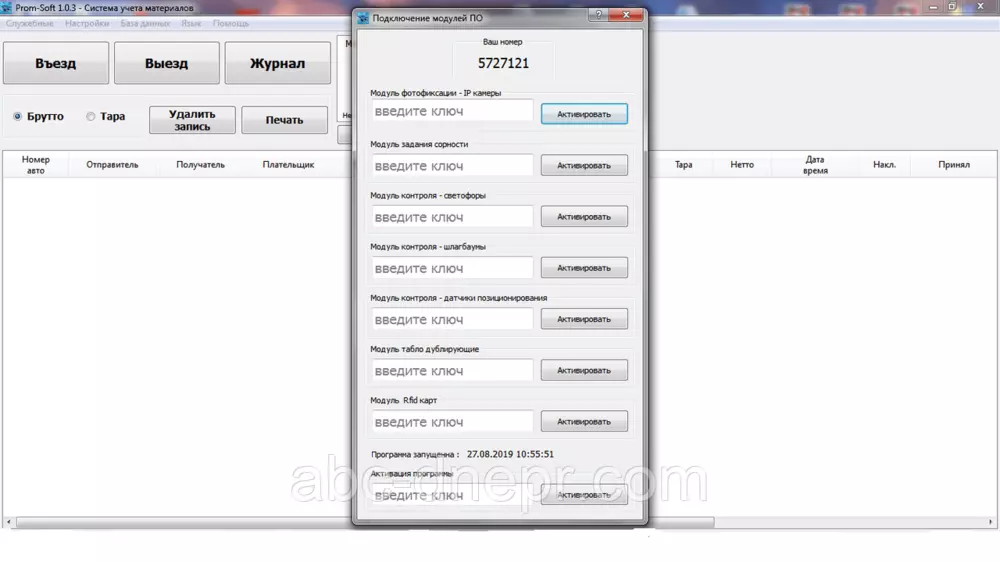1000x562 pixels.
Task: Click the question mark help button in dialog
Action: (x=598, y=16)
